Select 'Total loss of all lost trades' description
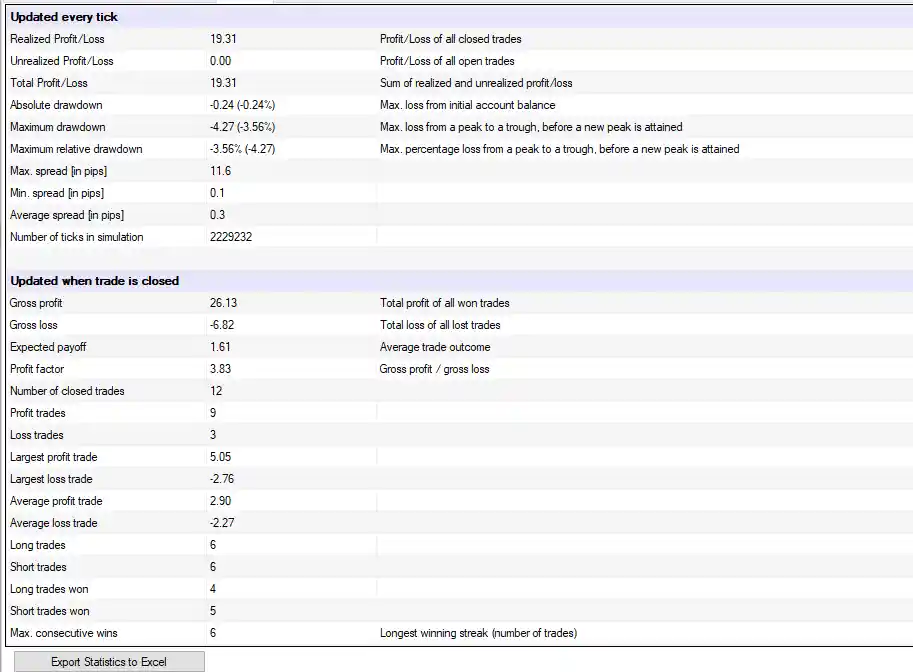The width and height of the screenshot is (913, 672). [440, 325]
